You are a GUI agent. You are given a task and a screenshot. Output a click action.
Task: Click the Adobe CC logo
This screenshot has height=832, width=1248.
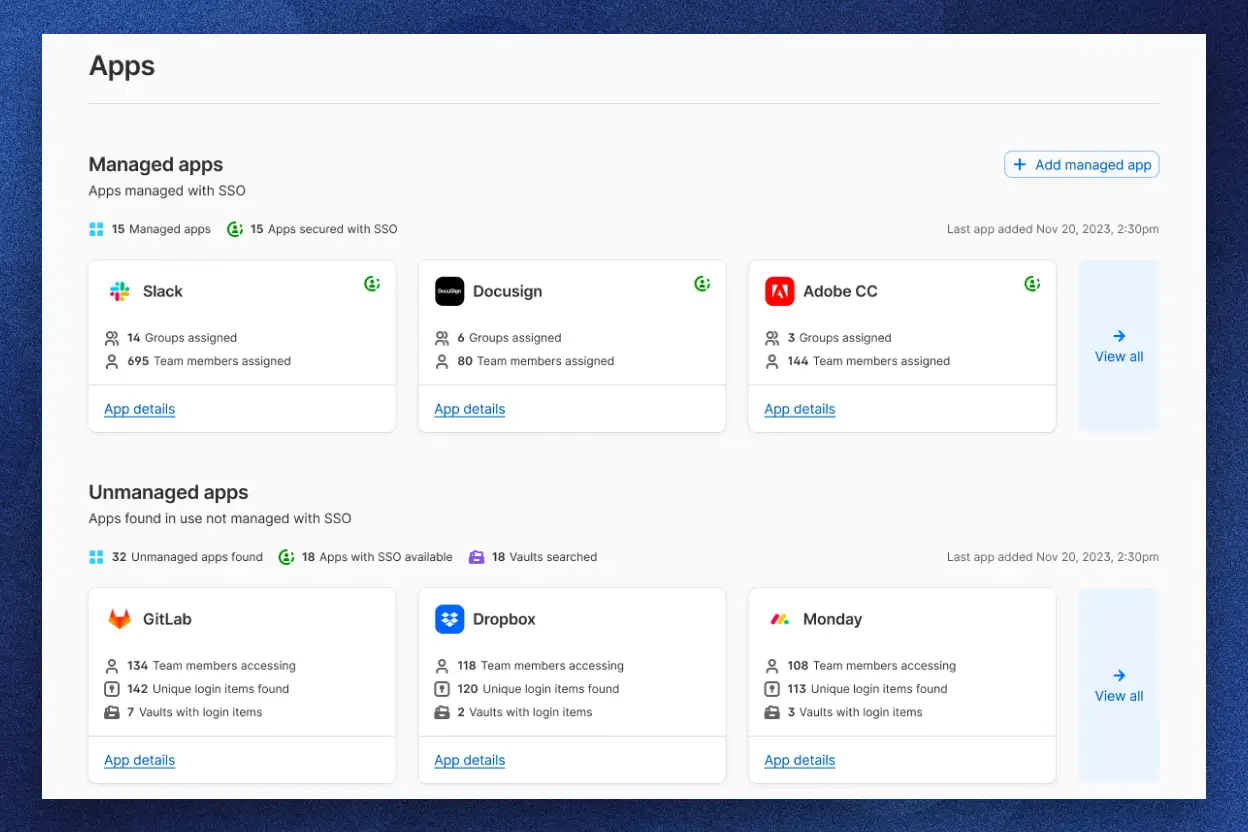(779, 291)
